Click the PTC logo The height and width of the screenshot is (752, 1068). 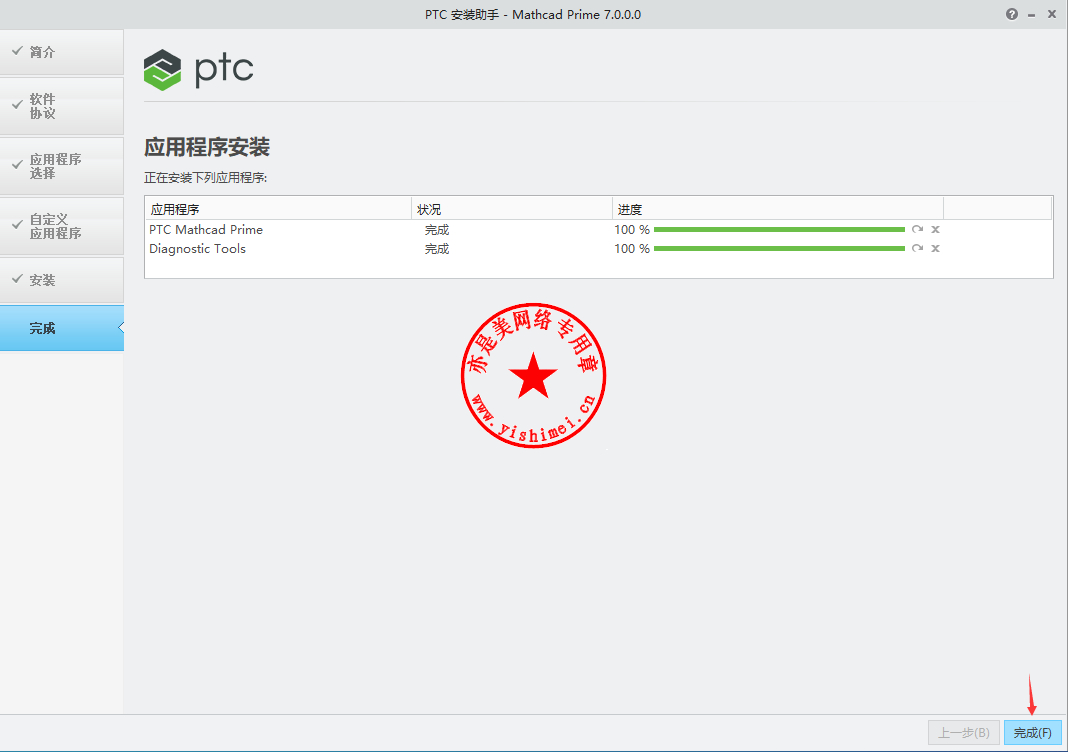(198, 69)
